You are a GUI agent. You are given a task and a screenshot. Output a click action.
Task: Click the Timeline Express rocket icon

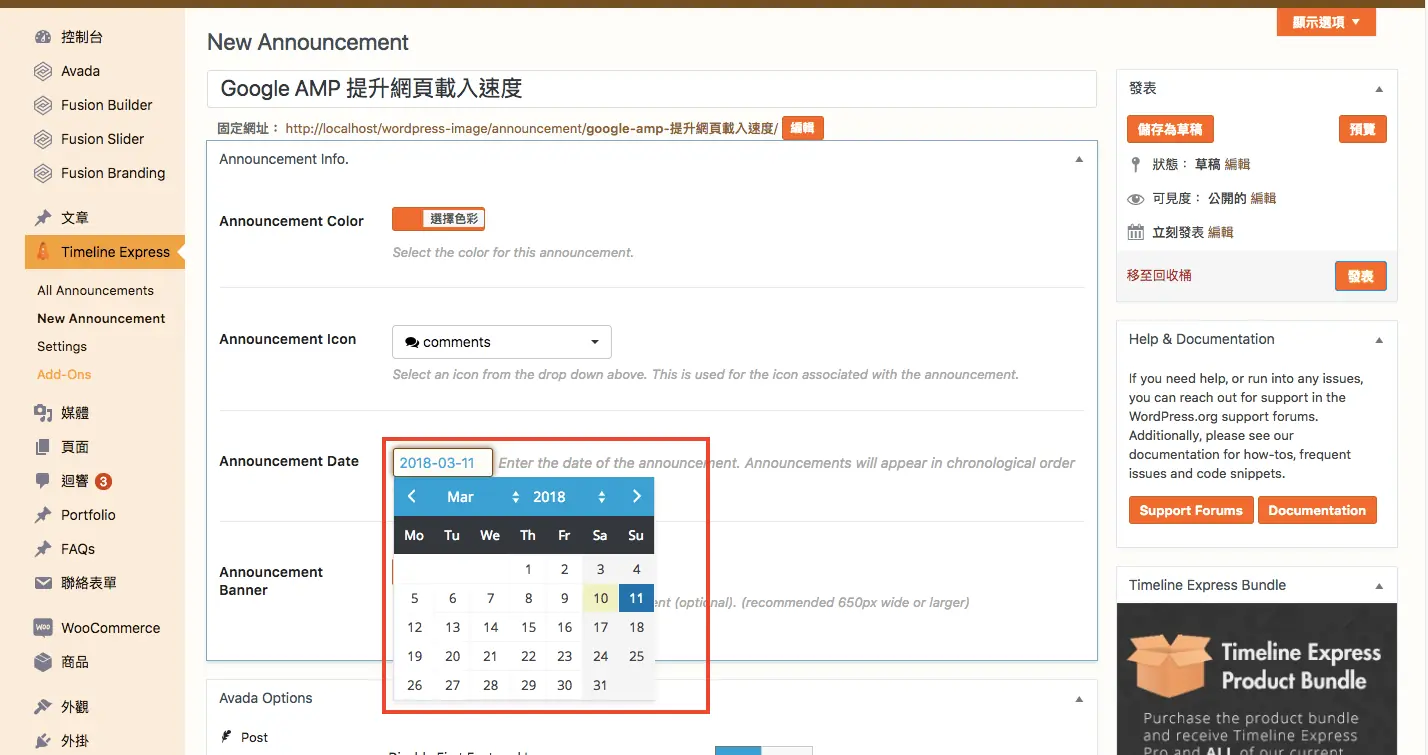click(x=43, y=252)
